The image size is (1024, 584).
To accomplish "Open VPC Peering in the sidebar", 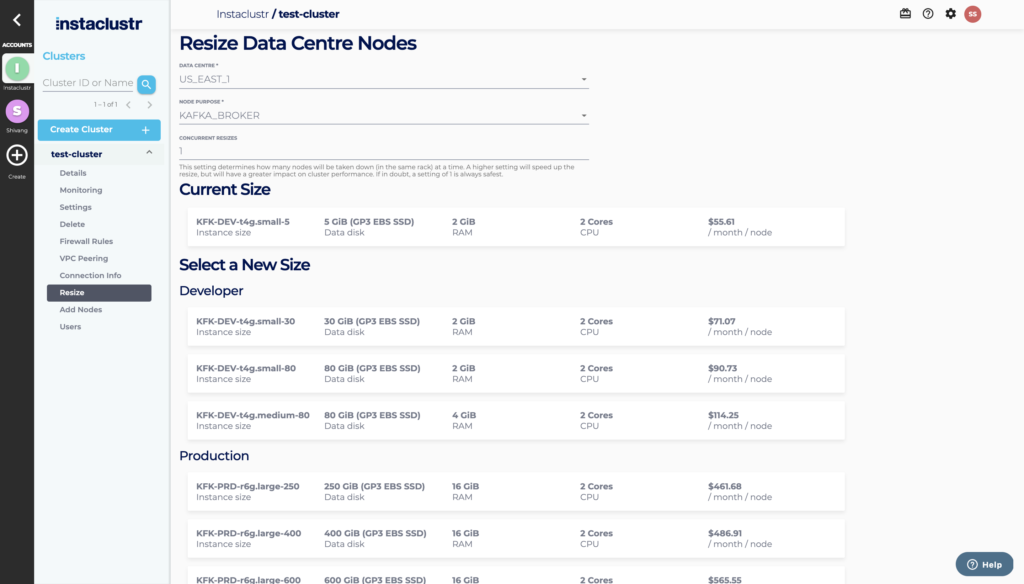I will 83,258.
